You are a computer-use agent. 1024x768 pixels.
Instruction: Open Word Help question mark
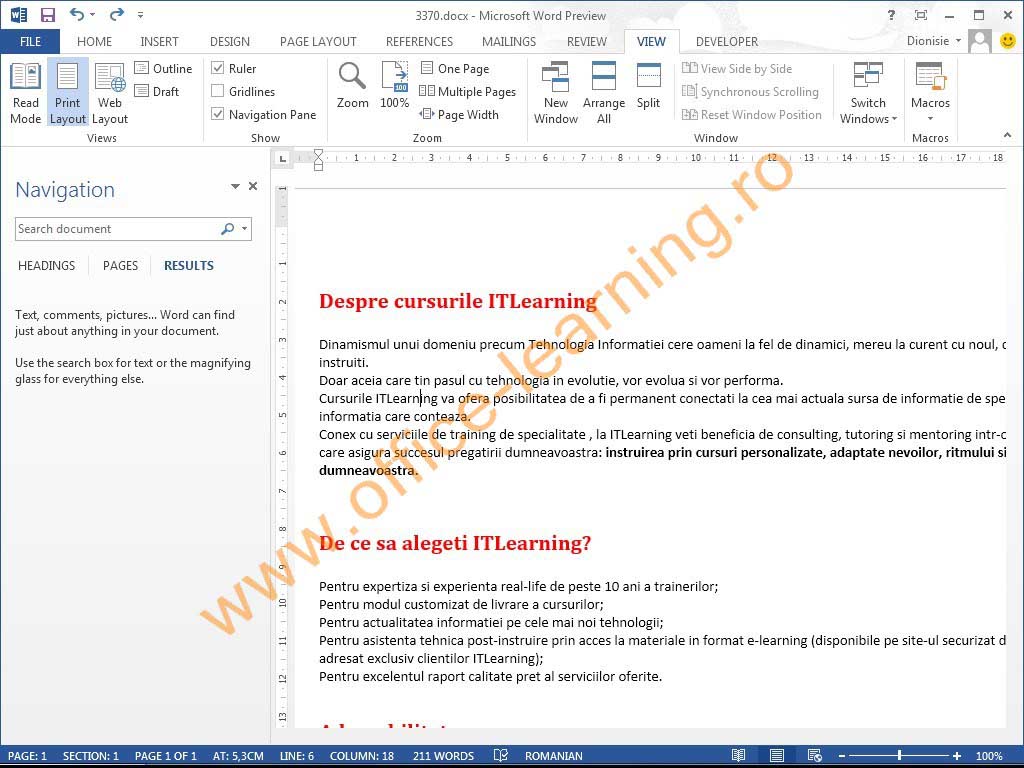point(891,15)
